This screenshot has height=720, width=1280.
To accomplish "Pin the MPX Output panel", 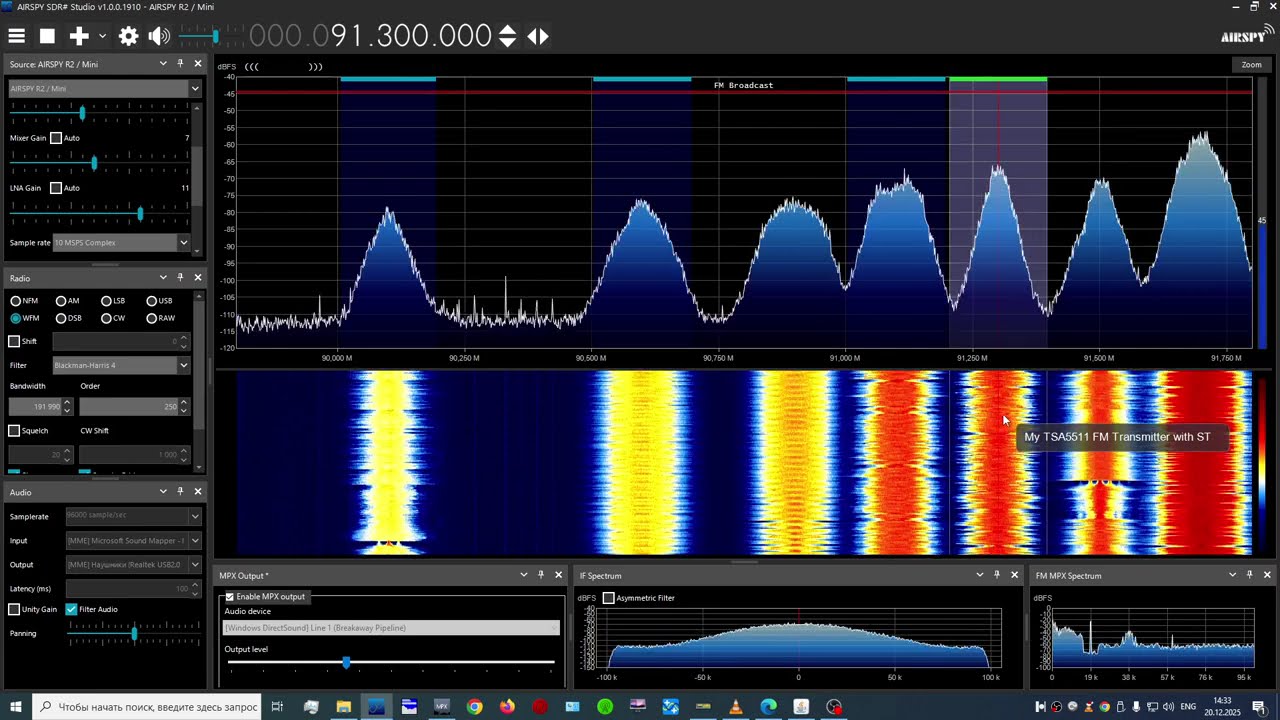I will tap(541, 575).
